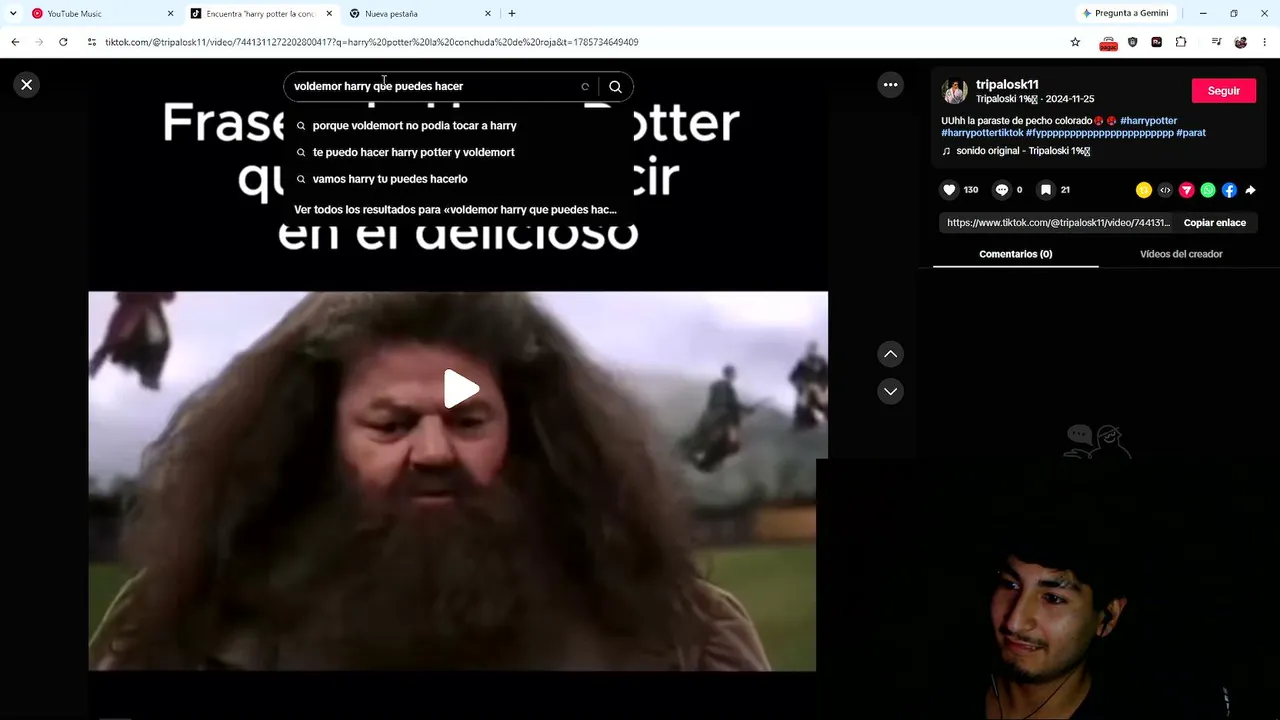The width and height of the screenshot is (1280, 720).
Task: Open the three-dots more options menu on video
Action: 890,85
